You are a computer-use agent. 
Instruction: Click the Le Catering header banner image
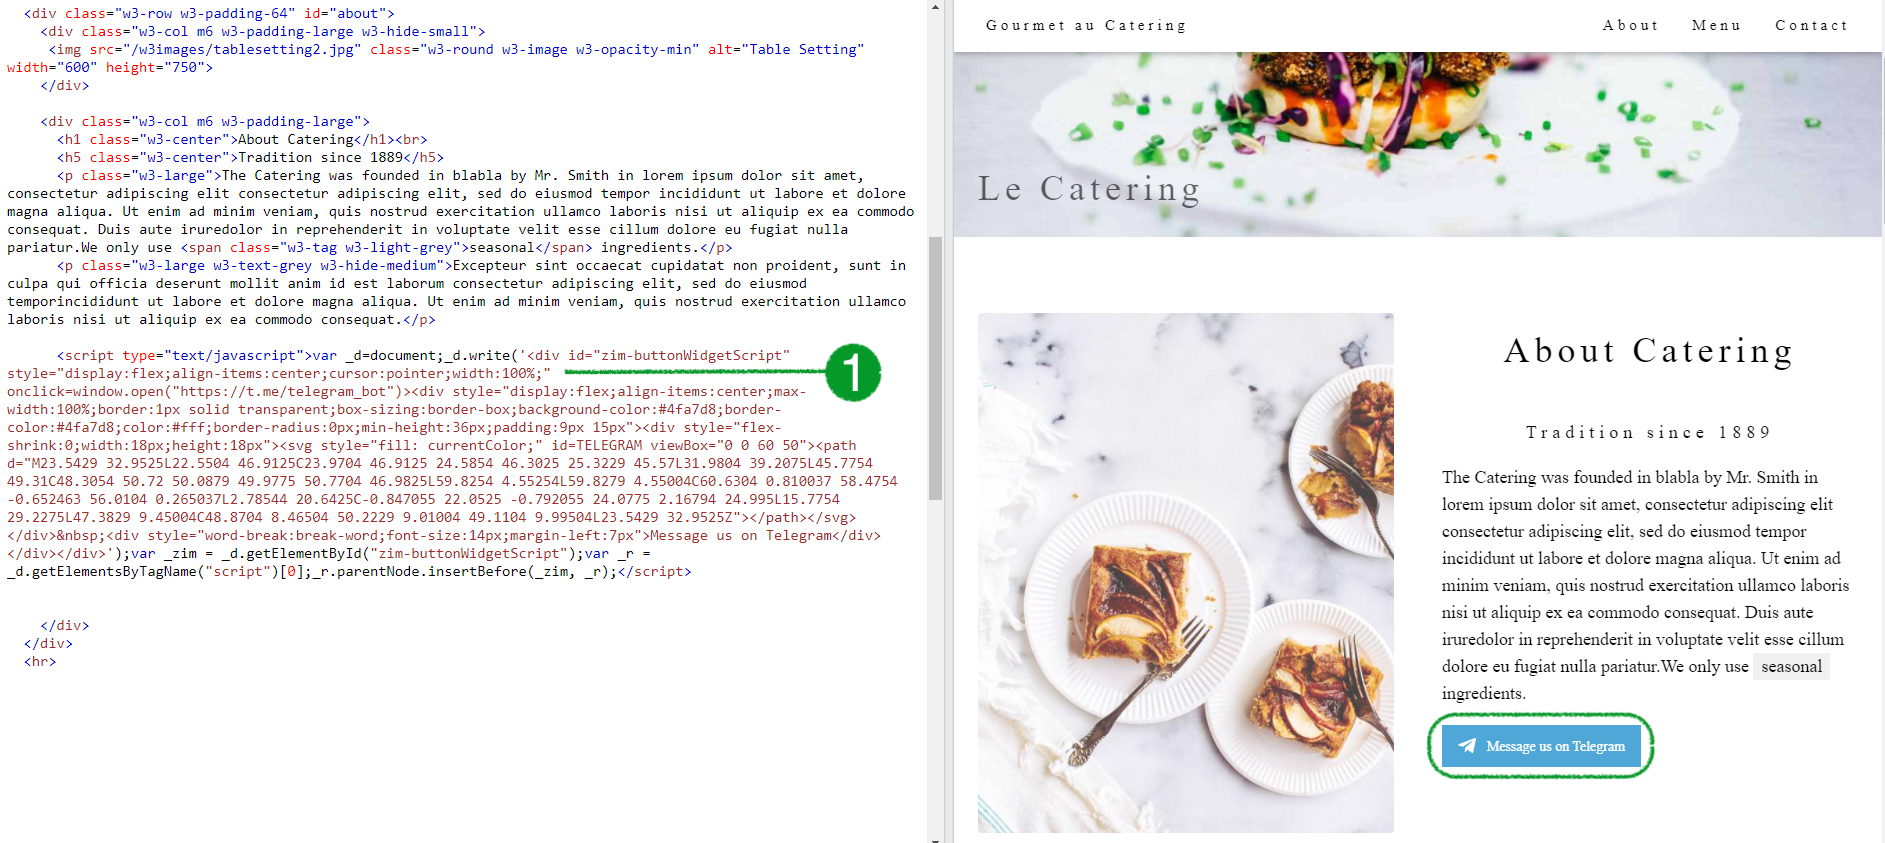[1417, 144]
